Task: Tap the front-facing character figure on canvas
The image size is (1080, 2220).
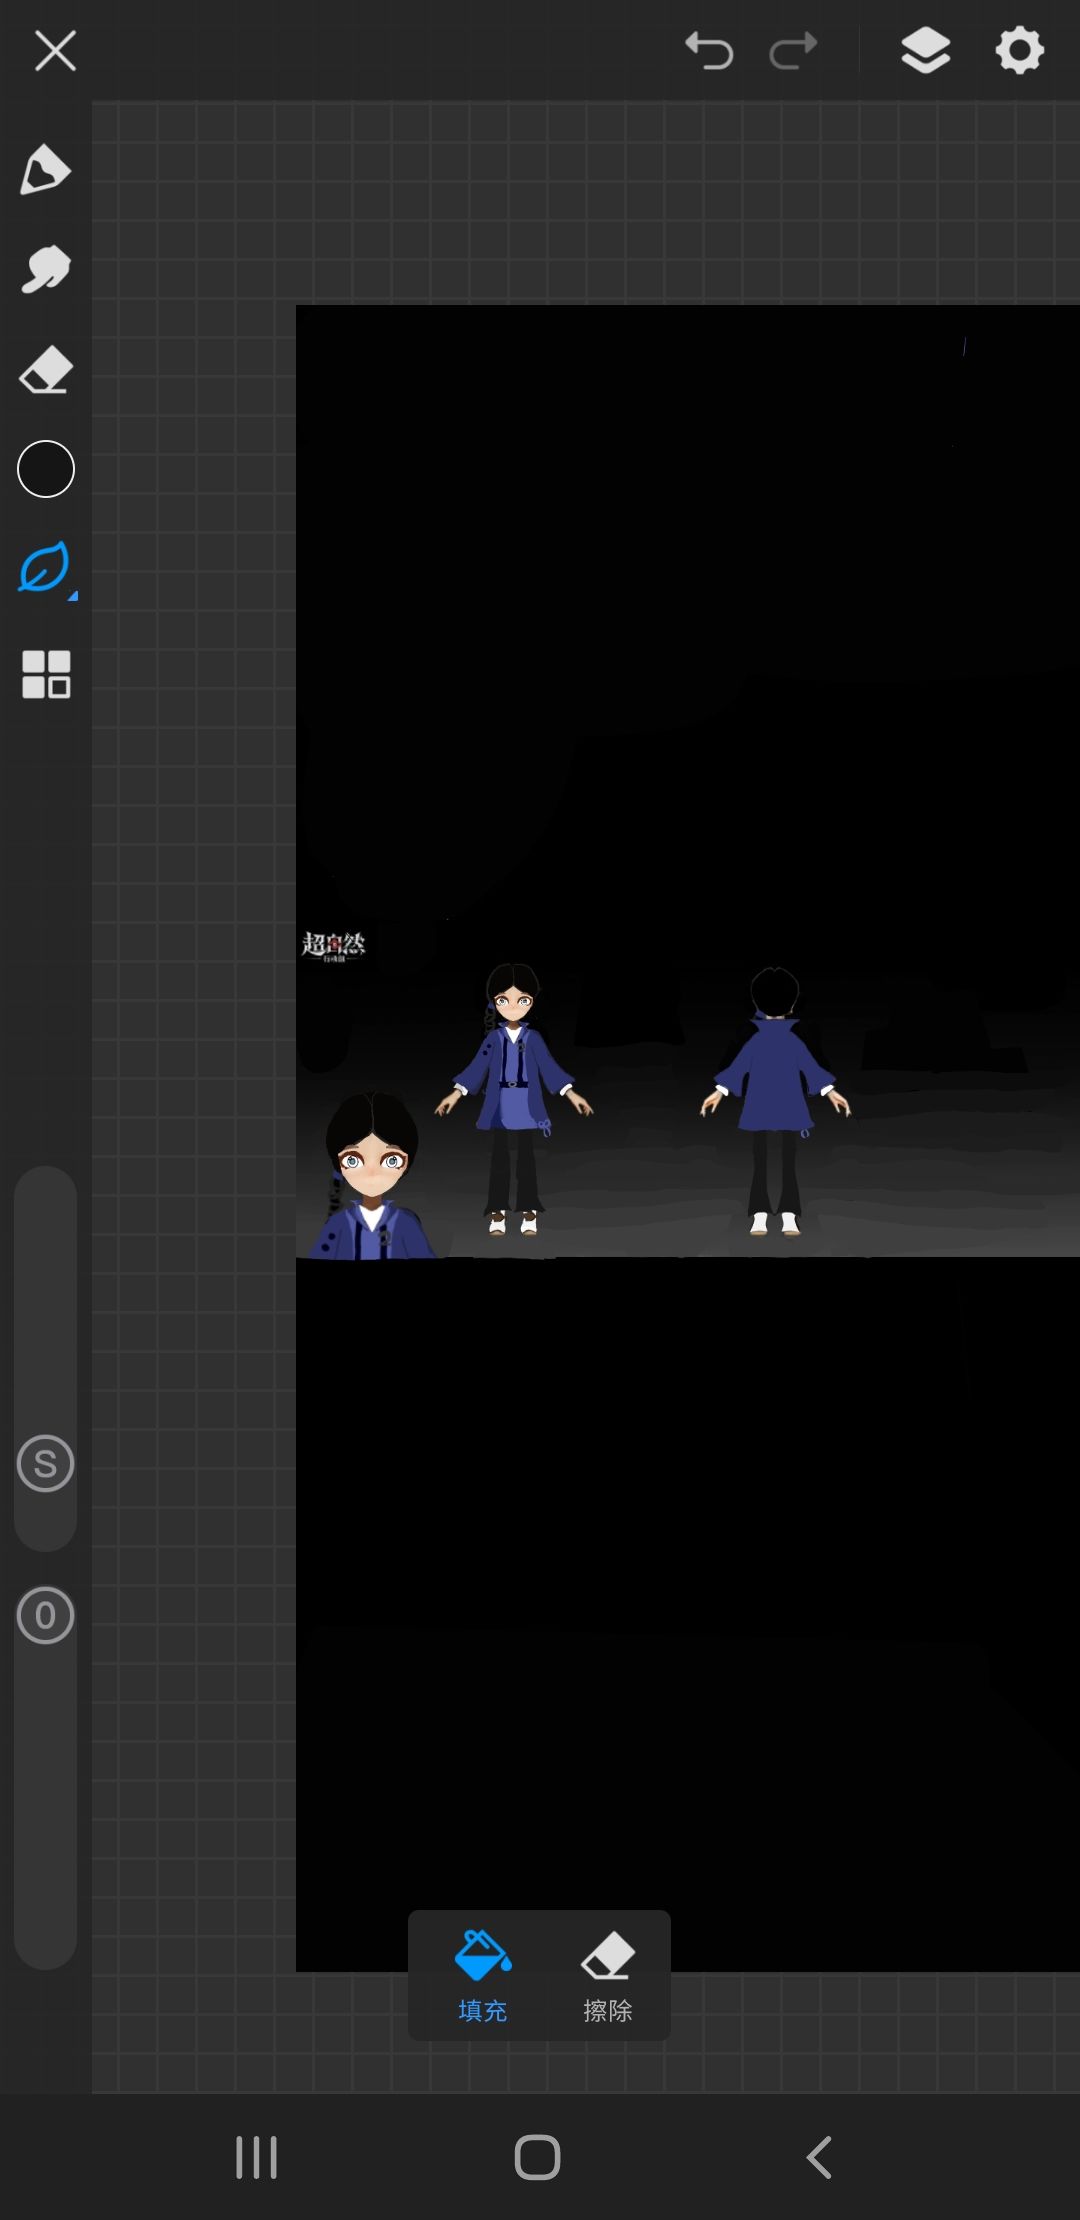Action: [x=513, y=1099]
